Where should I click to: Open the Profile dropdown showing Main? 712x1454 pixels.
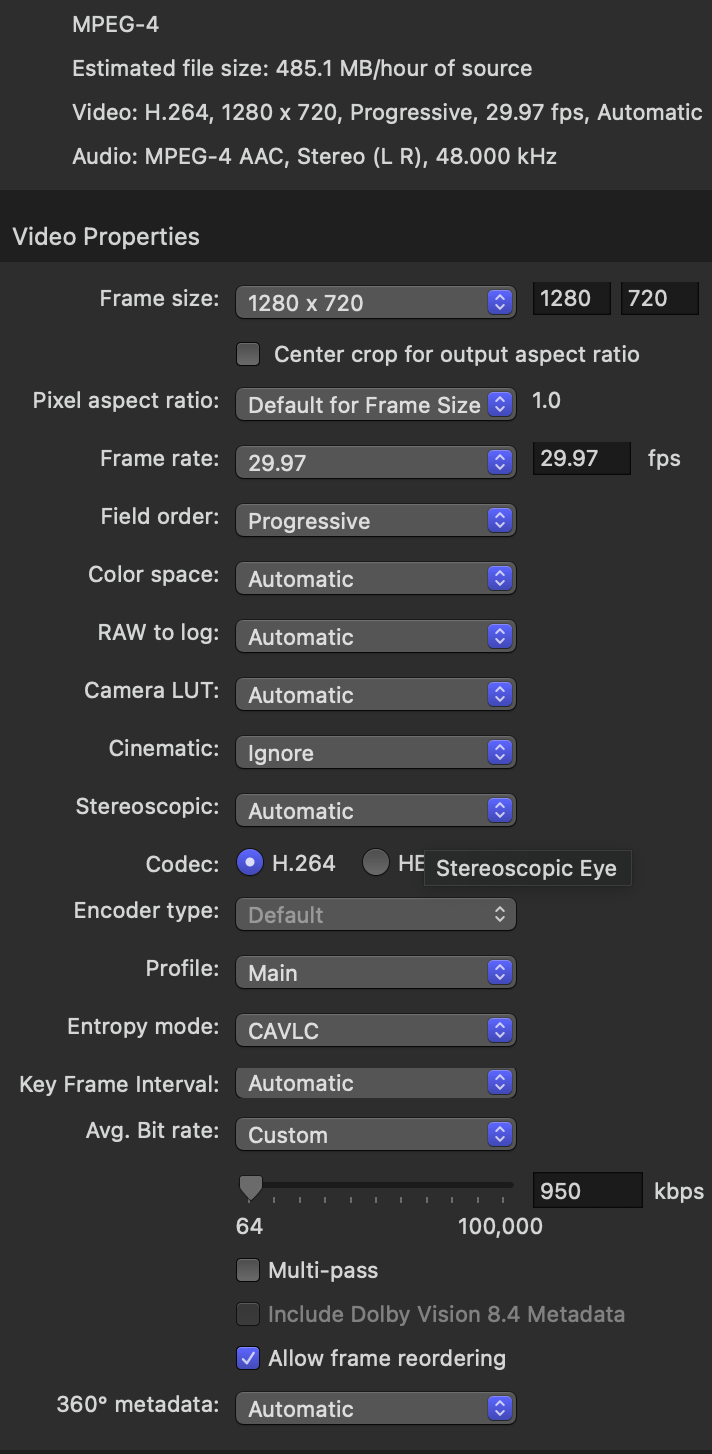(375, 972)
